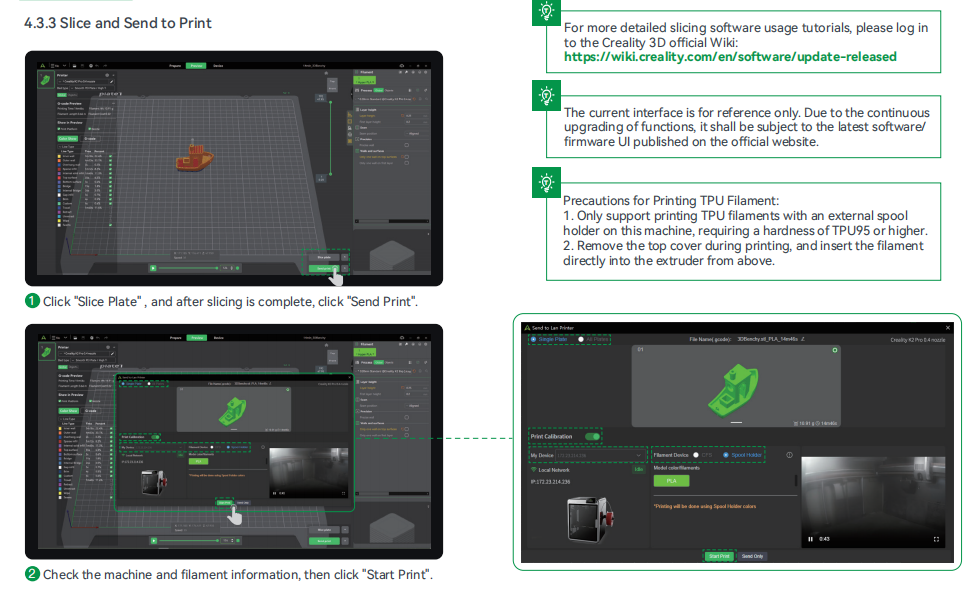
Task: Click the info icon beside Spool Holder
Action: click(x=790, y=455)
